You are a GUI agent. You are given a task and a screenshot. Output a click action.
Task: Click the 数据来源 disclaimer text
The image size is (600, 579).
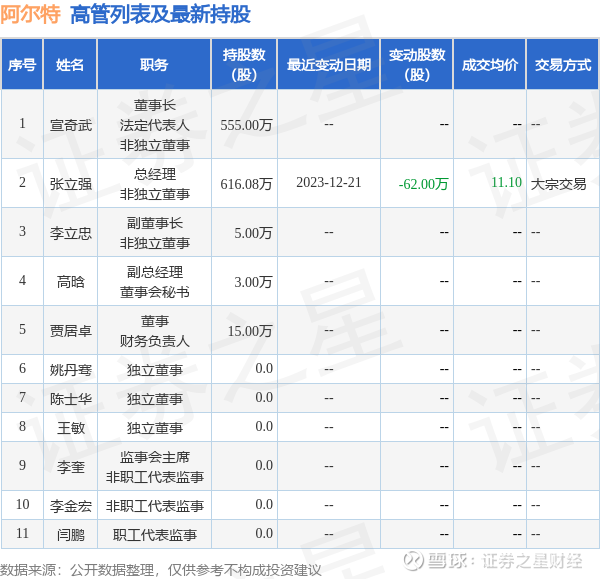[161, 570]
